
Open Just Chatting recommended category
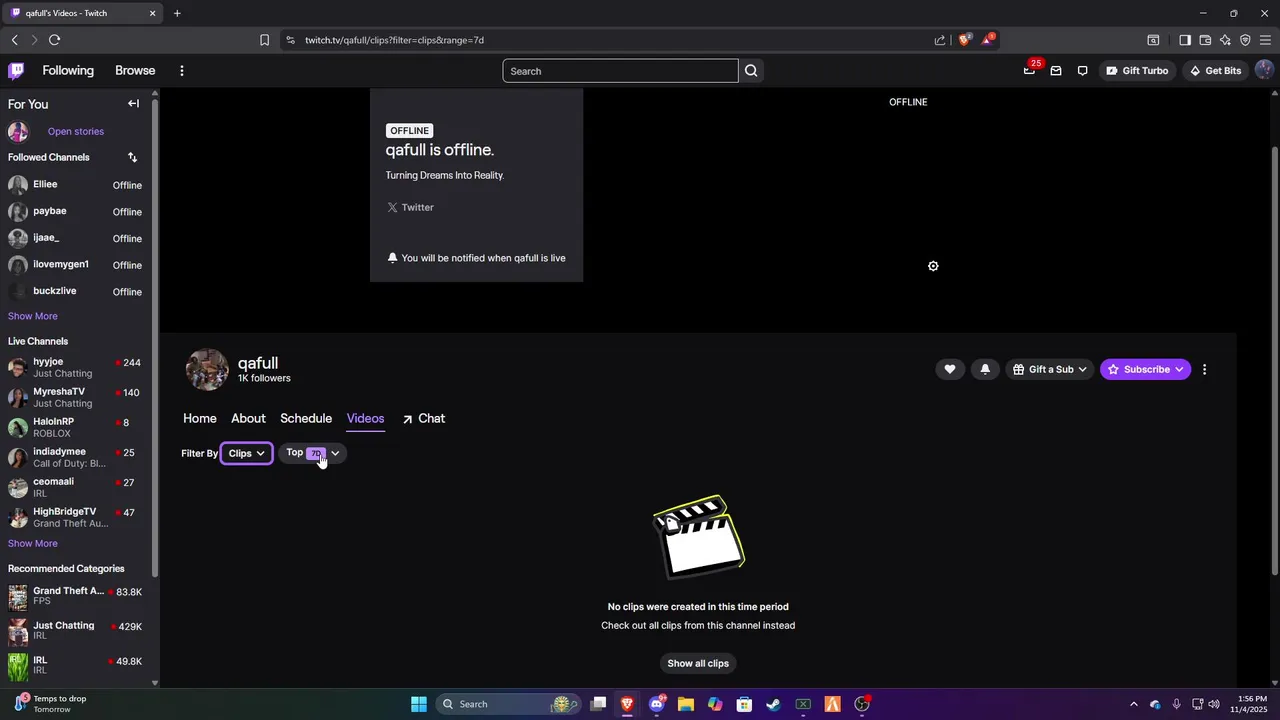[x=76, y=631]
